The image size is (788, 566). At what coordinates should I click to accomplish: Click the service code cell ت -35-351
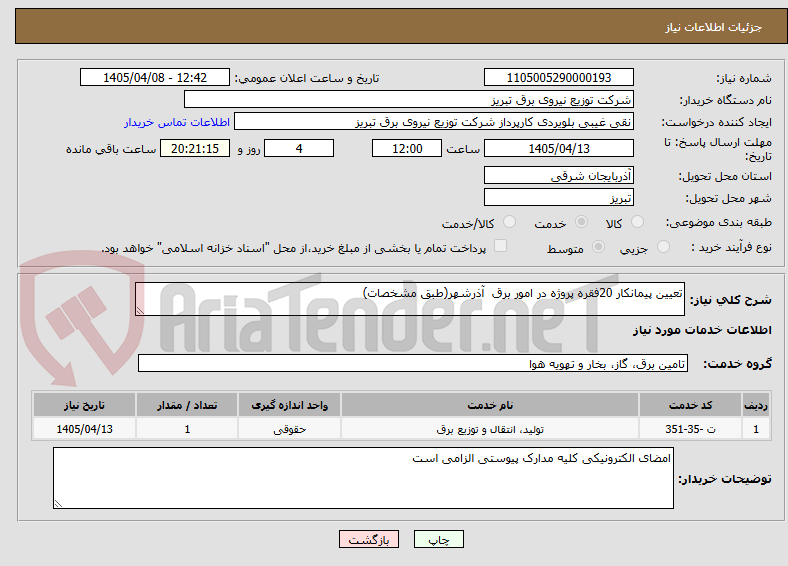[x=691, y=429]
